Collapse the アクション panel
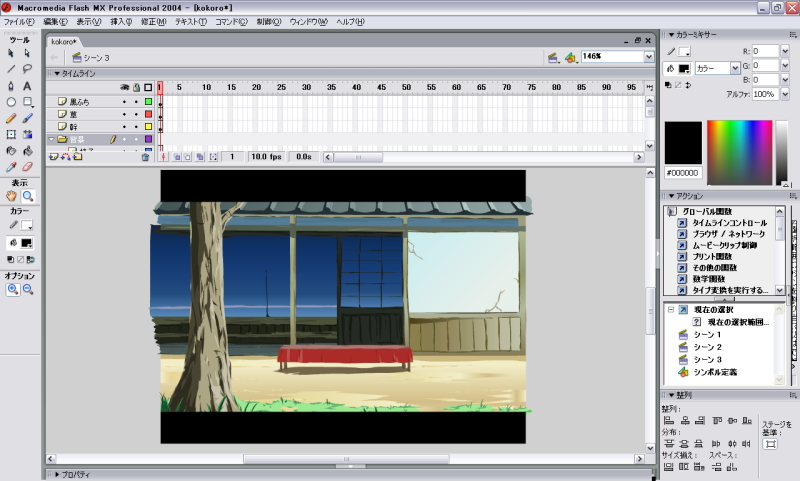This screenshot has height=481, width=800. (672, 196)
